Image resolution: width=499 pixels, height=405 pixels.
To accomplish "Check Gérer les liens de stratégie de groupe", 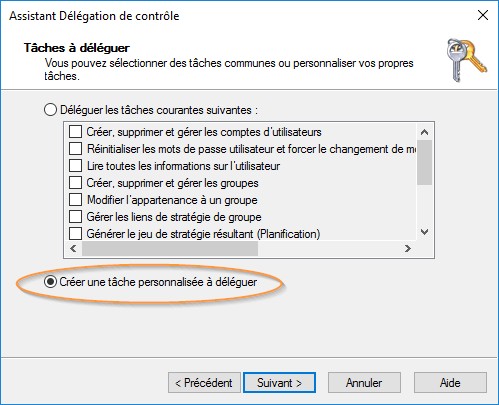I will [75, 217].
